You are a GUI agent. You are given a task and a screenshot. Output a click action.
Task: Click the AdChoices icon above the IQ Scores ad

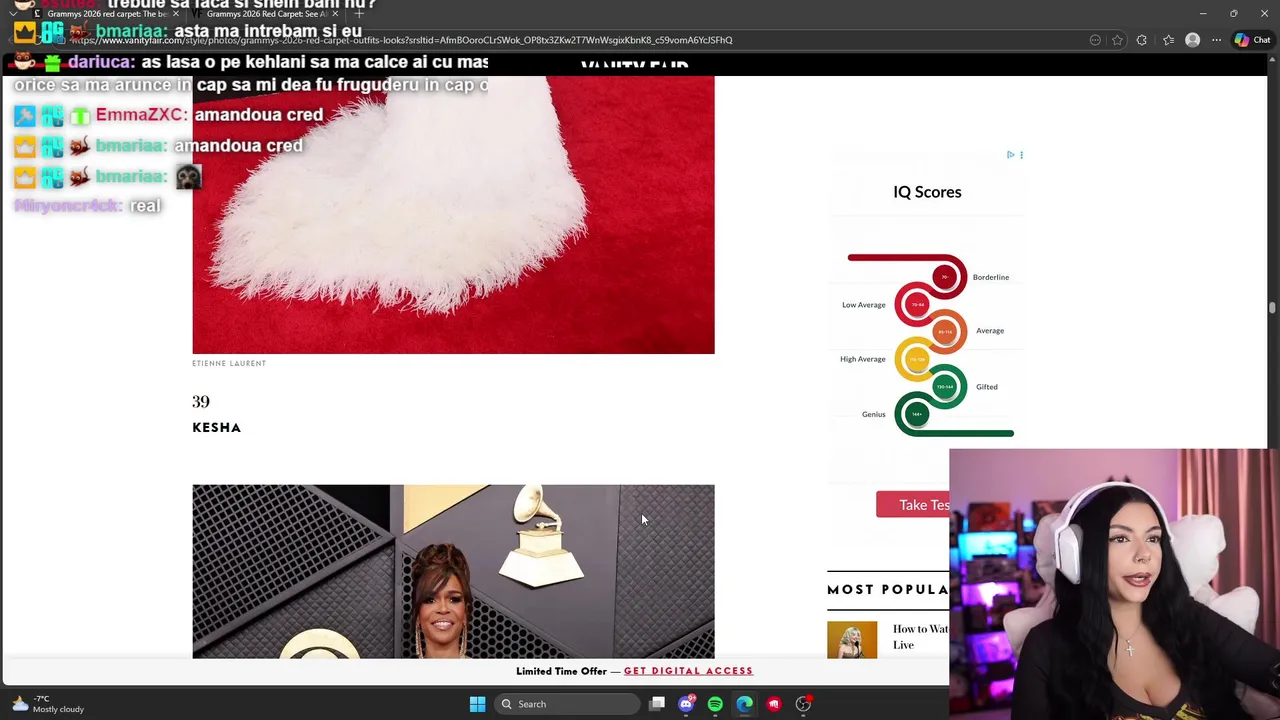point(1010,155)
